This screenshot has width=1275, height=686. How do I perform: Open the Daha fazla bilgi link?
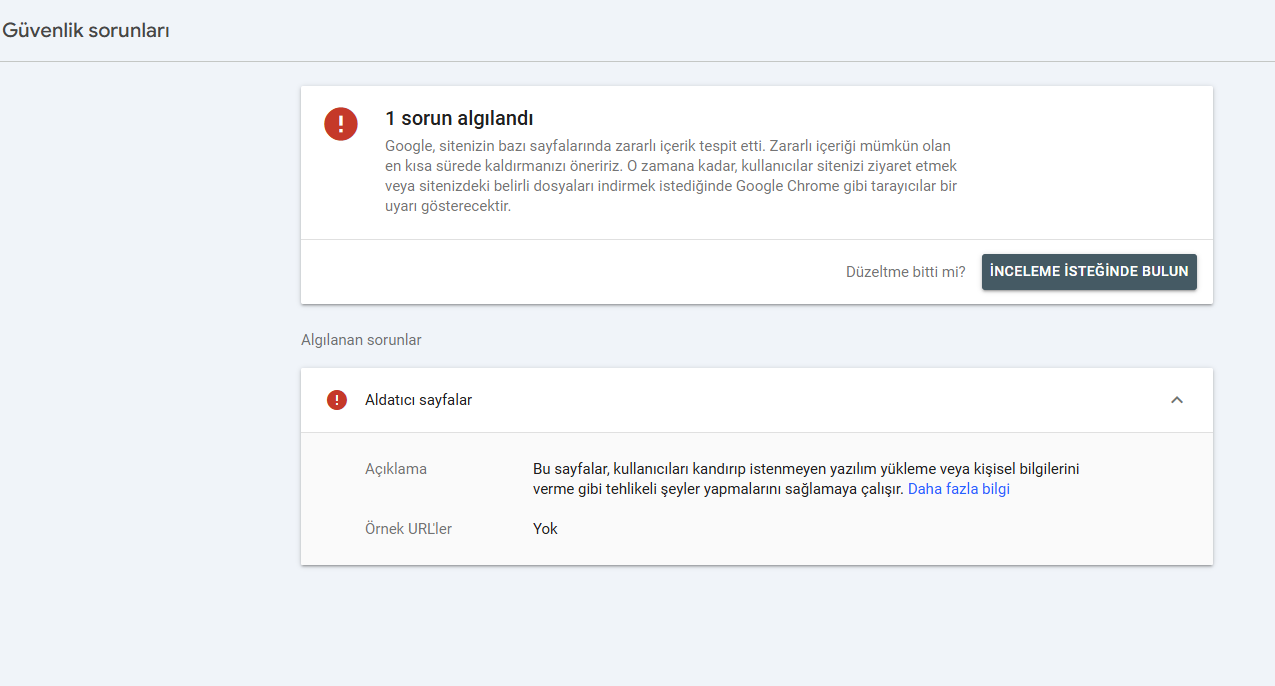pos(959,489)
